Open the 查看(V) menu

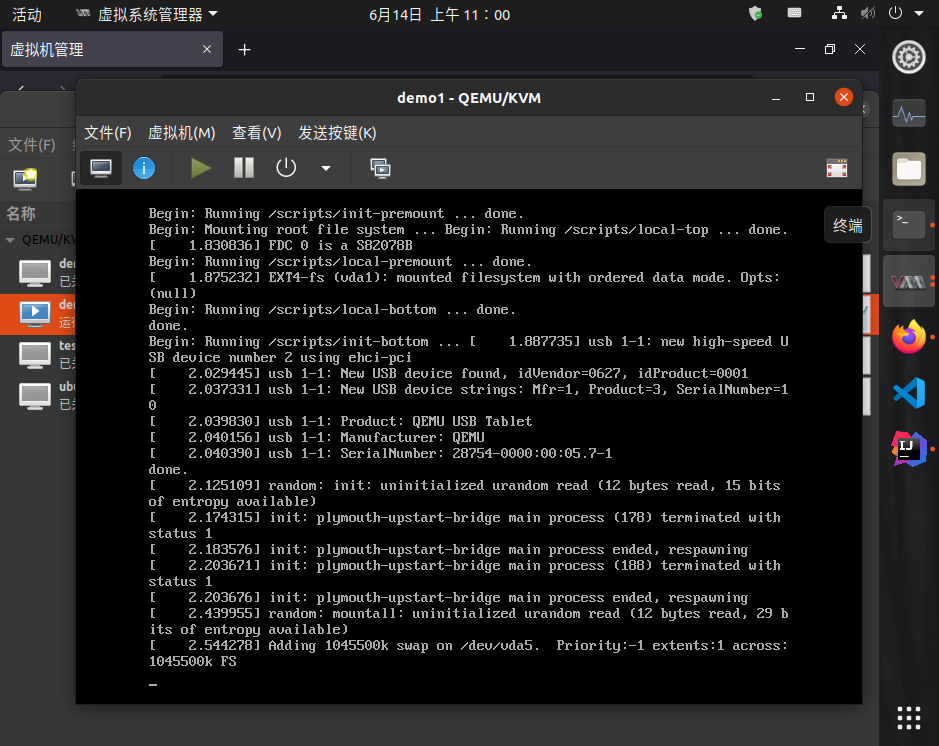(x=256, y=133)
